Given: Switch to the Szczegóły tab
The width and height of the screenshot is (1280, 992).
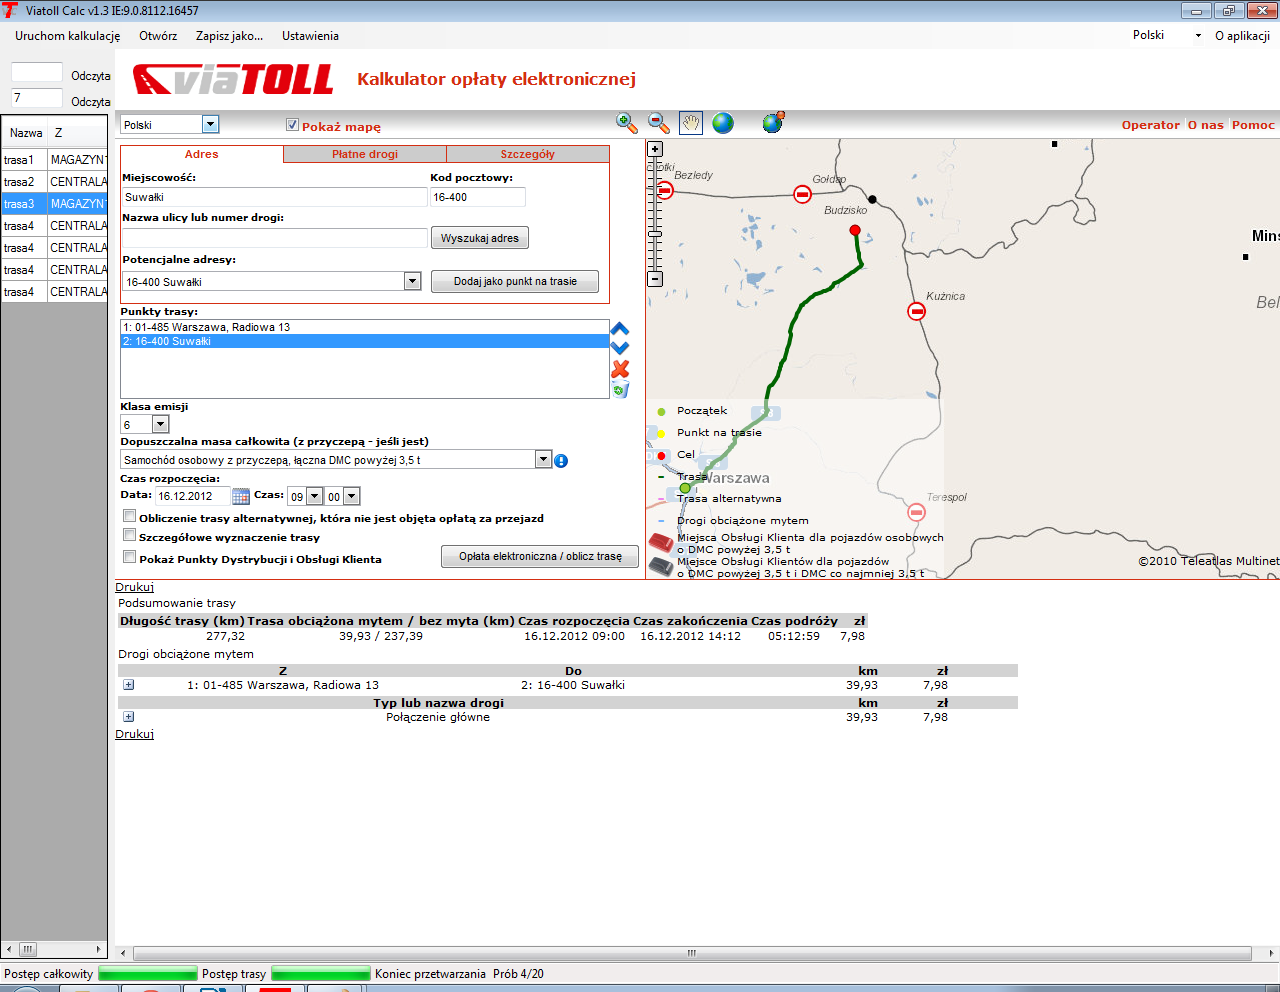Looking at the screenshot, I should (528, 154).
